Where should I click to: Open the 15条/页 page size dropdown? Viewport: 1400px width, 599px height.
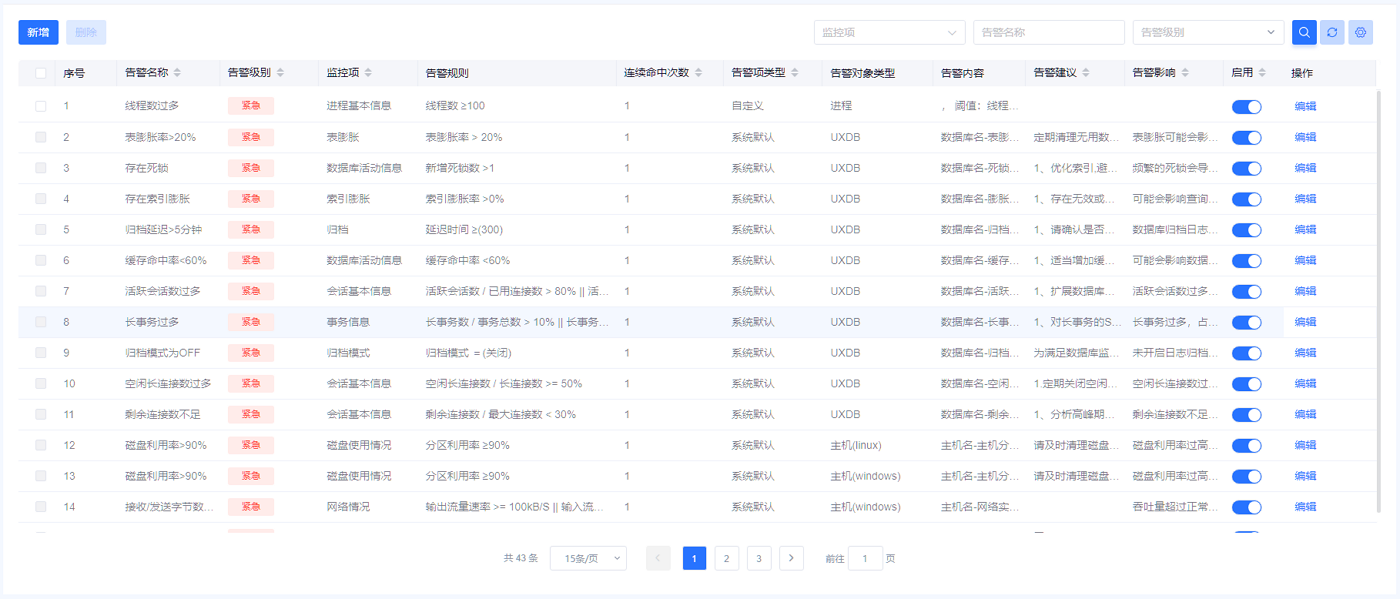(x=588, y=558)
